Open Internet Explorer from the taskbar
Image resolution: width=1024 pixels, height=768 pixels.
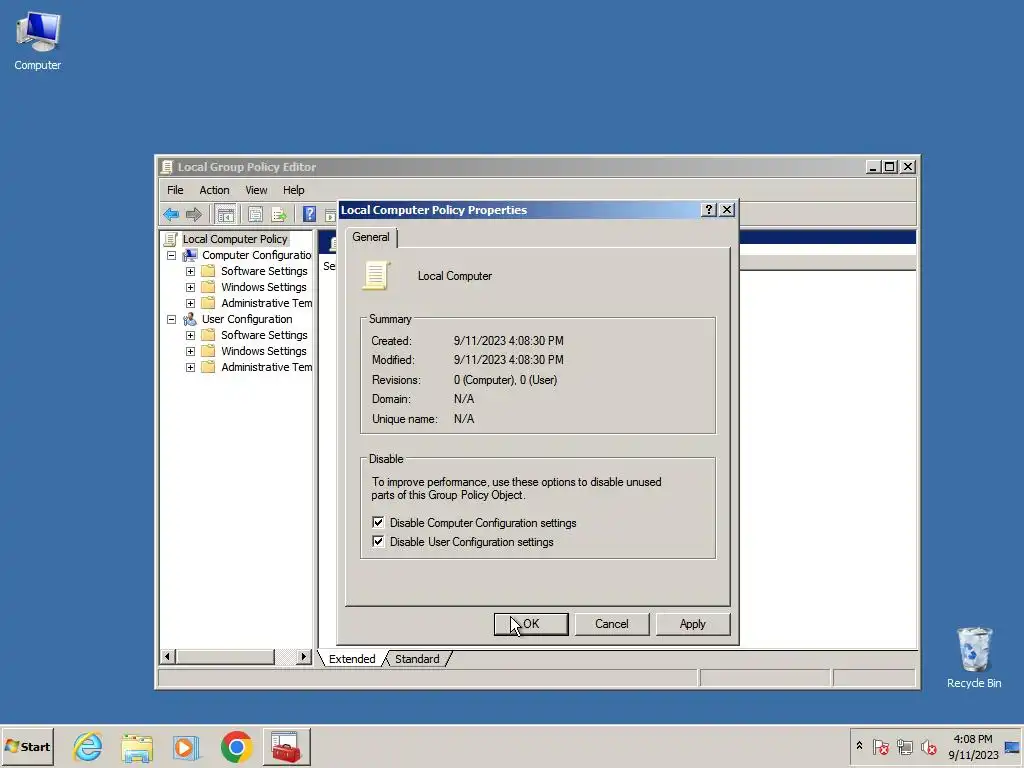click(88, 746)
